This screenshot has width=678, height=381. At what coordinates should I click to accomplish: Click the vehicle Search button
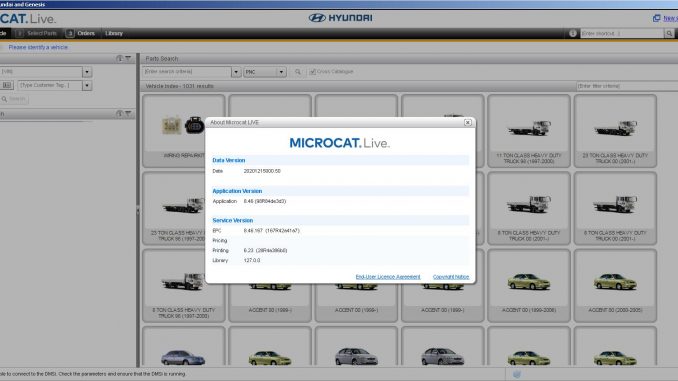[14, 99]
